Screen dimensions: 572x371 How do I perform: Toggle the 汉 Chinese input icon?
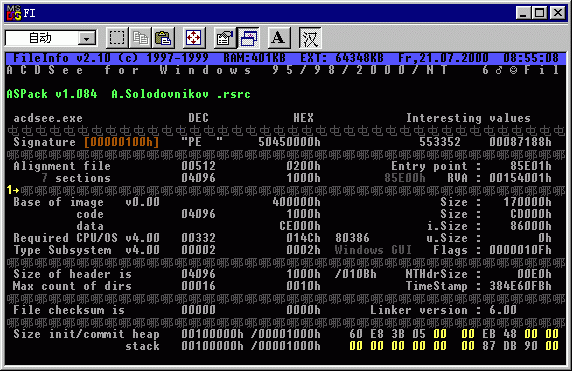310,38
